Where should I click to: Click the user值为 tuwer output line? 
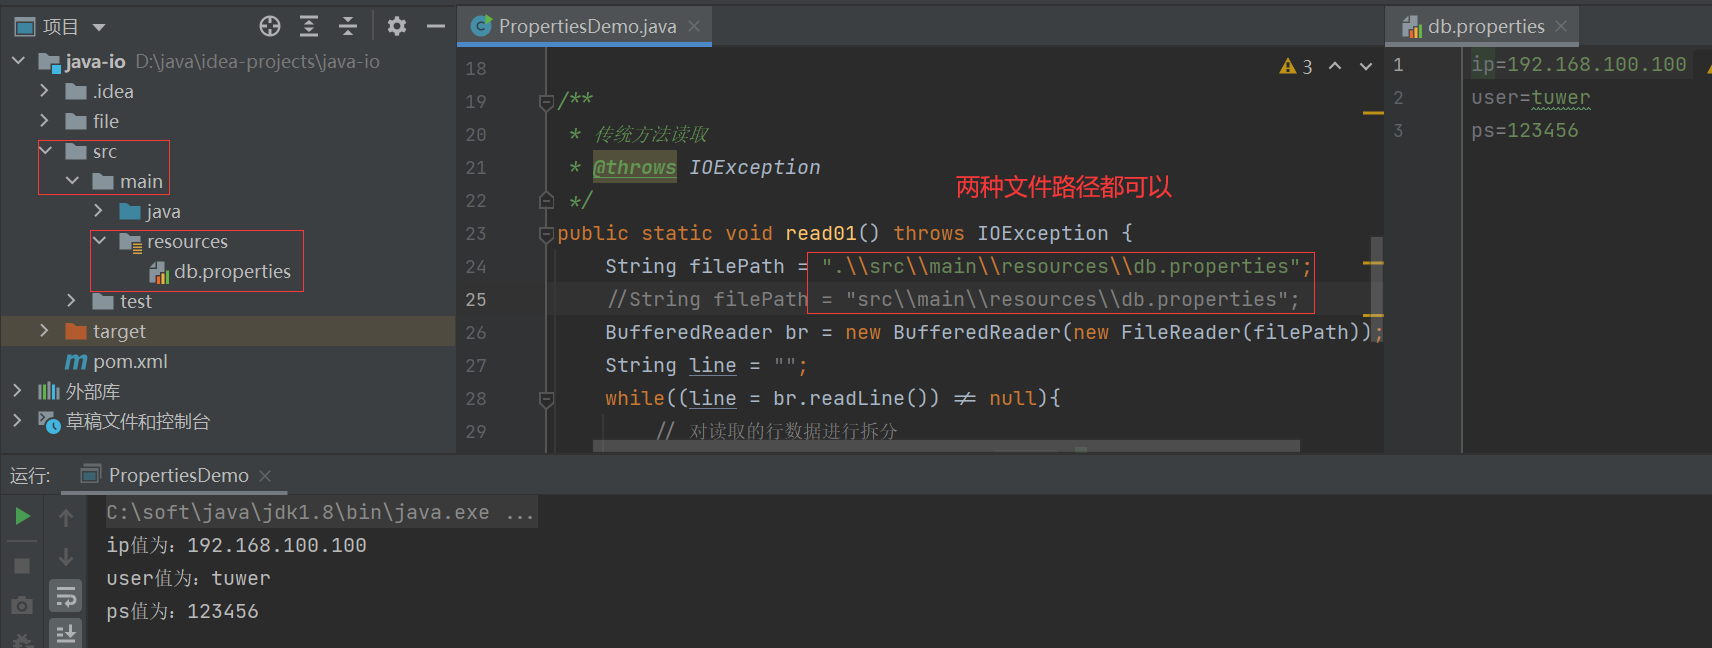point(188,578)
